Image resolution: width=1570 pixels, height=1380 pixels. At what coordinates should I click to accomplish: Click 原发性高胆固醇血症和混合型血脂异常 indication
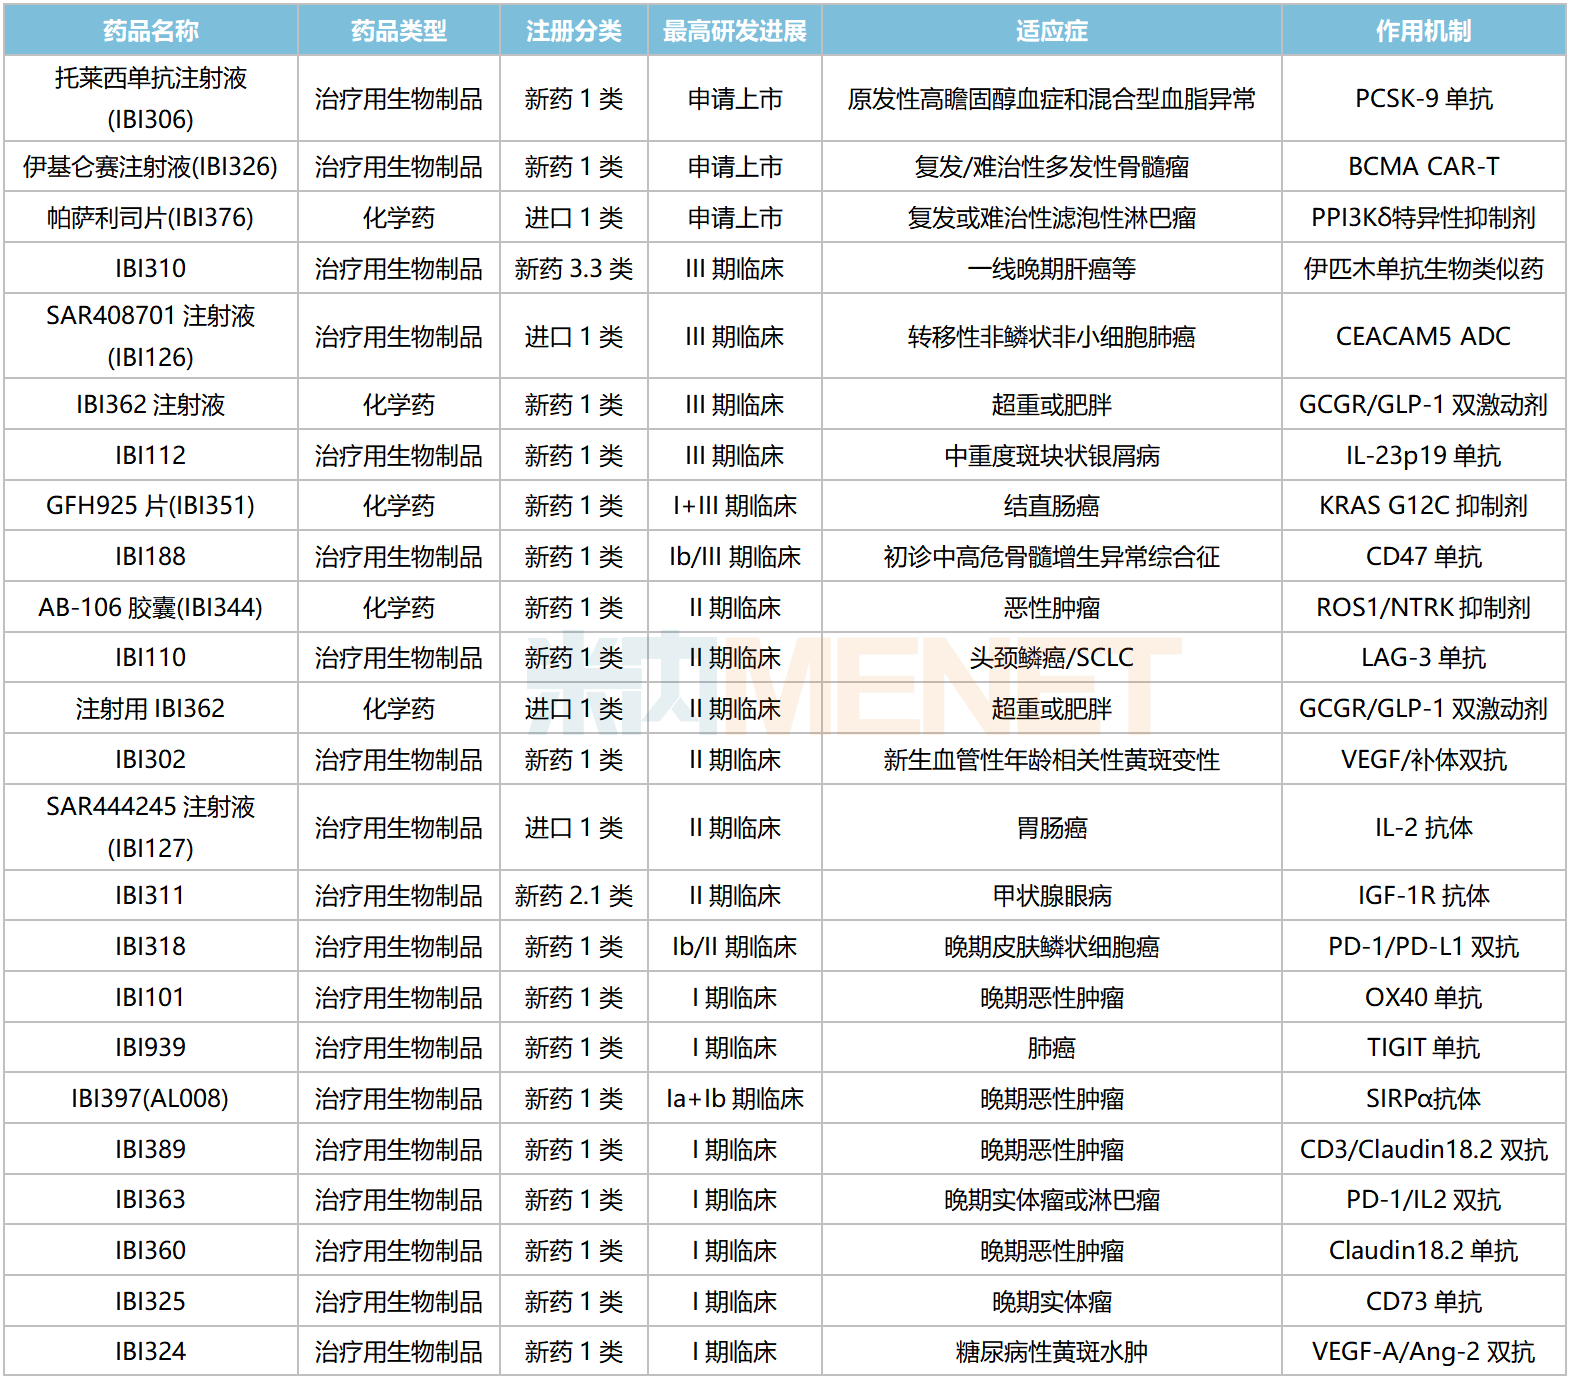coord(1052,98)
